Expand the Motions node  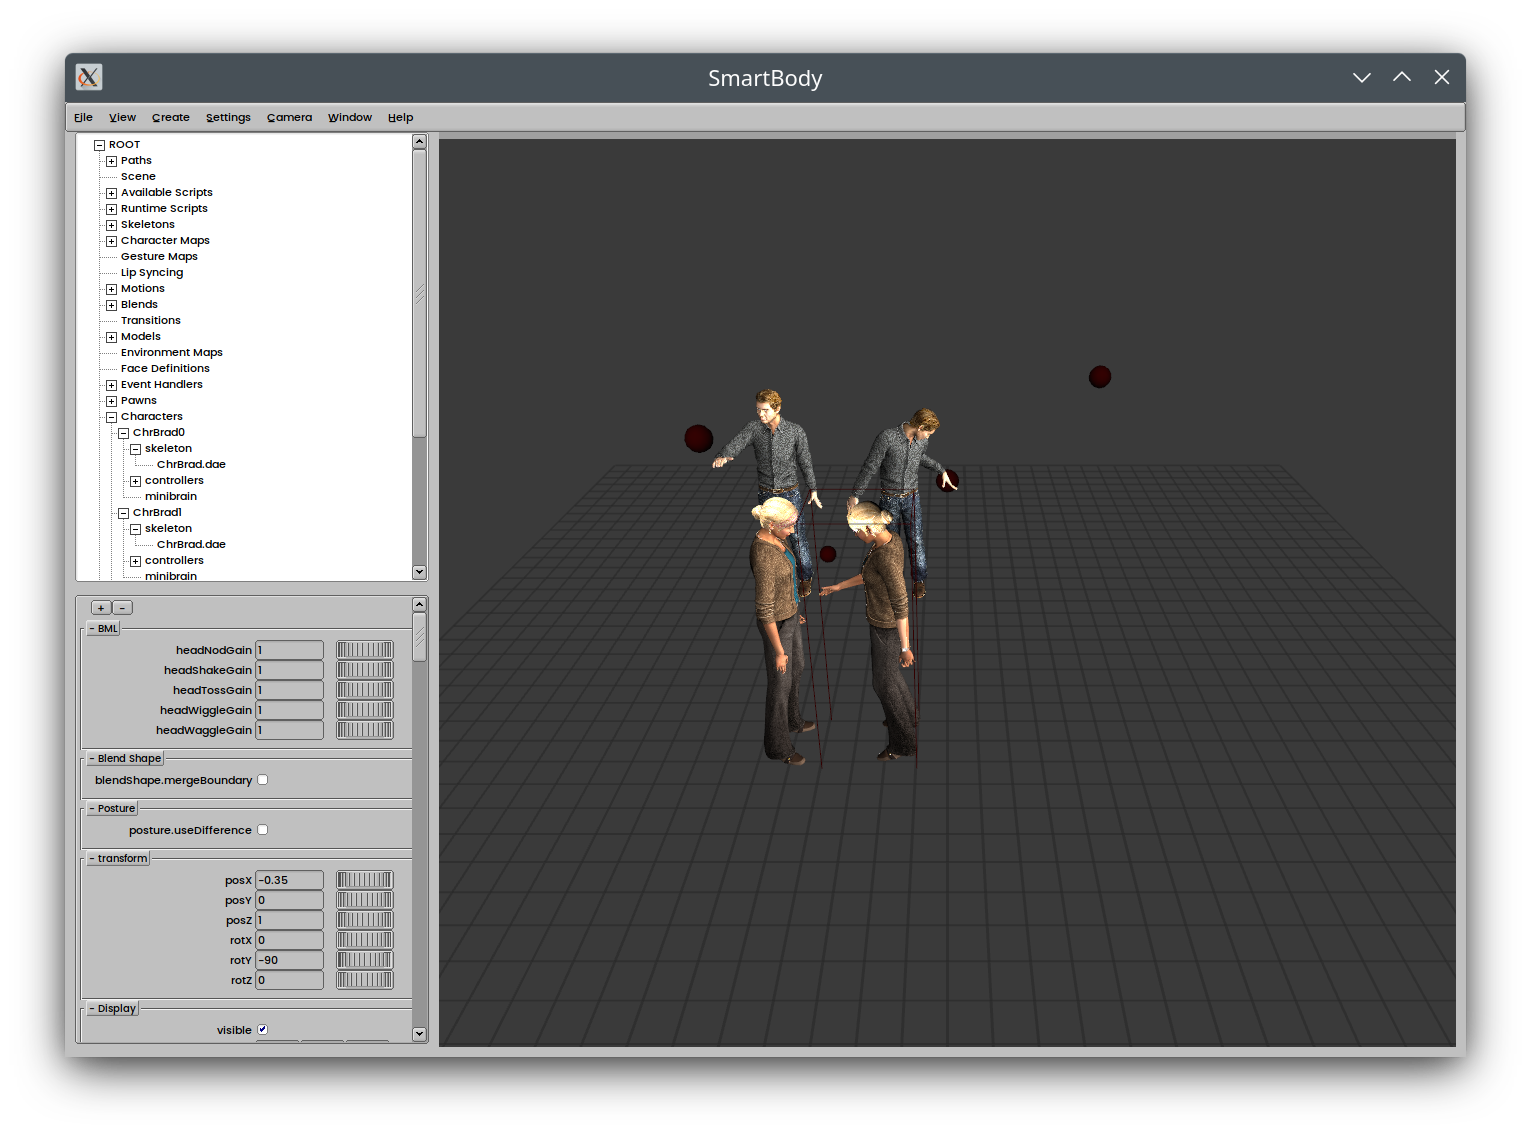pyautogui.click(x=111, y=289)
